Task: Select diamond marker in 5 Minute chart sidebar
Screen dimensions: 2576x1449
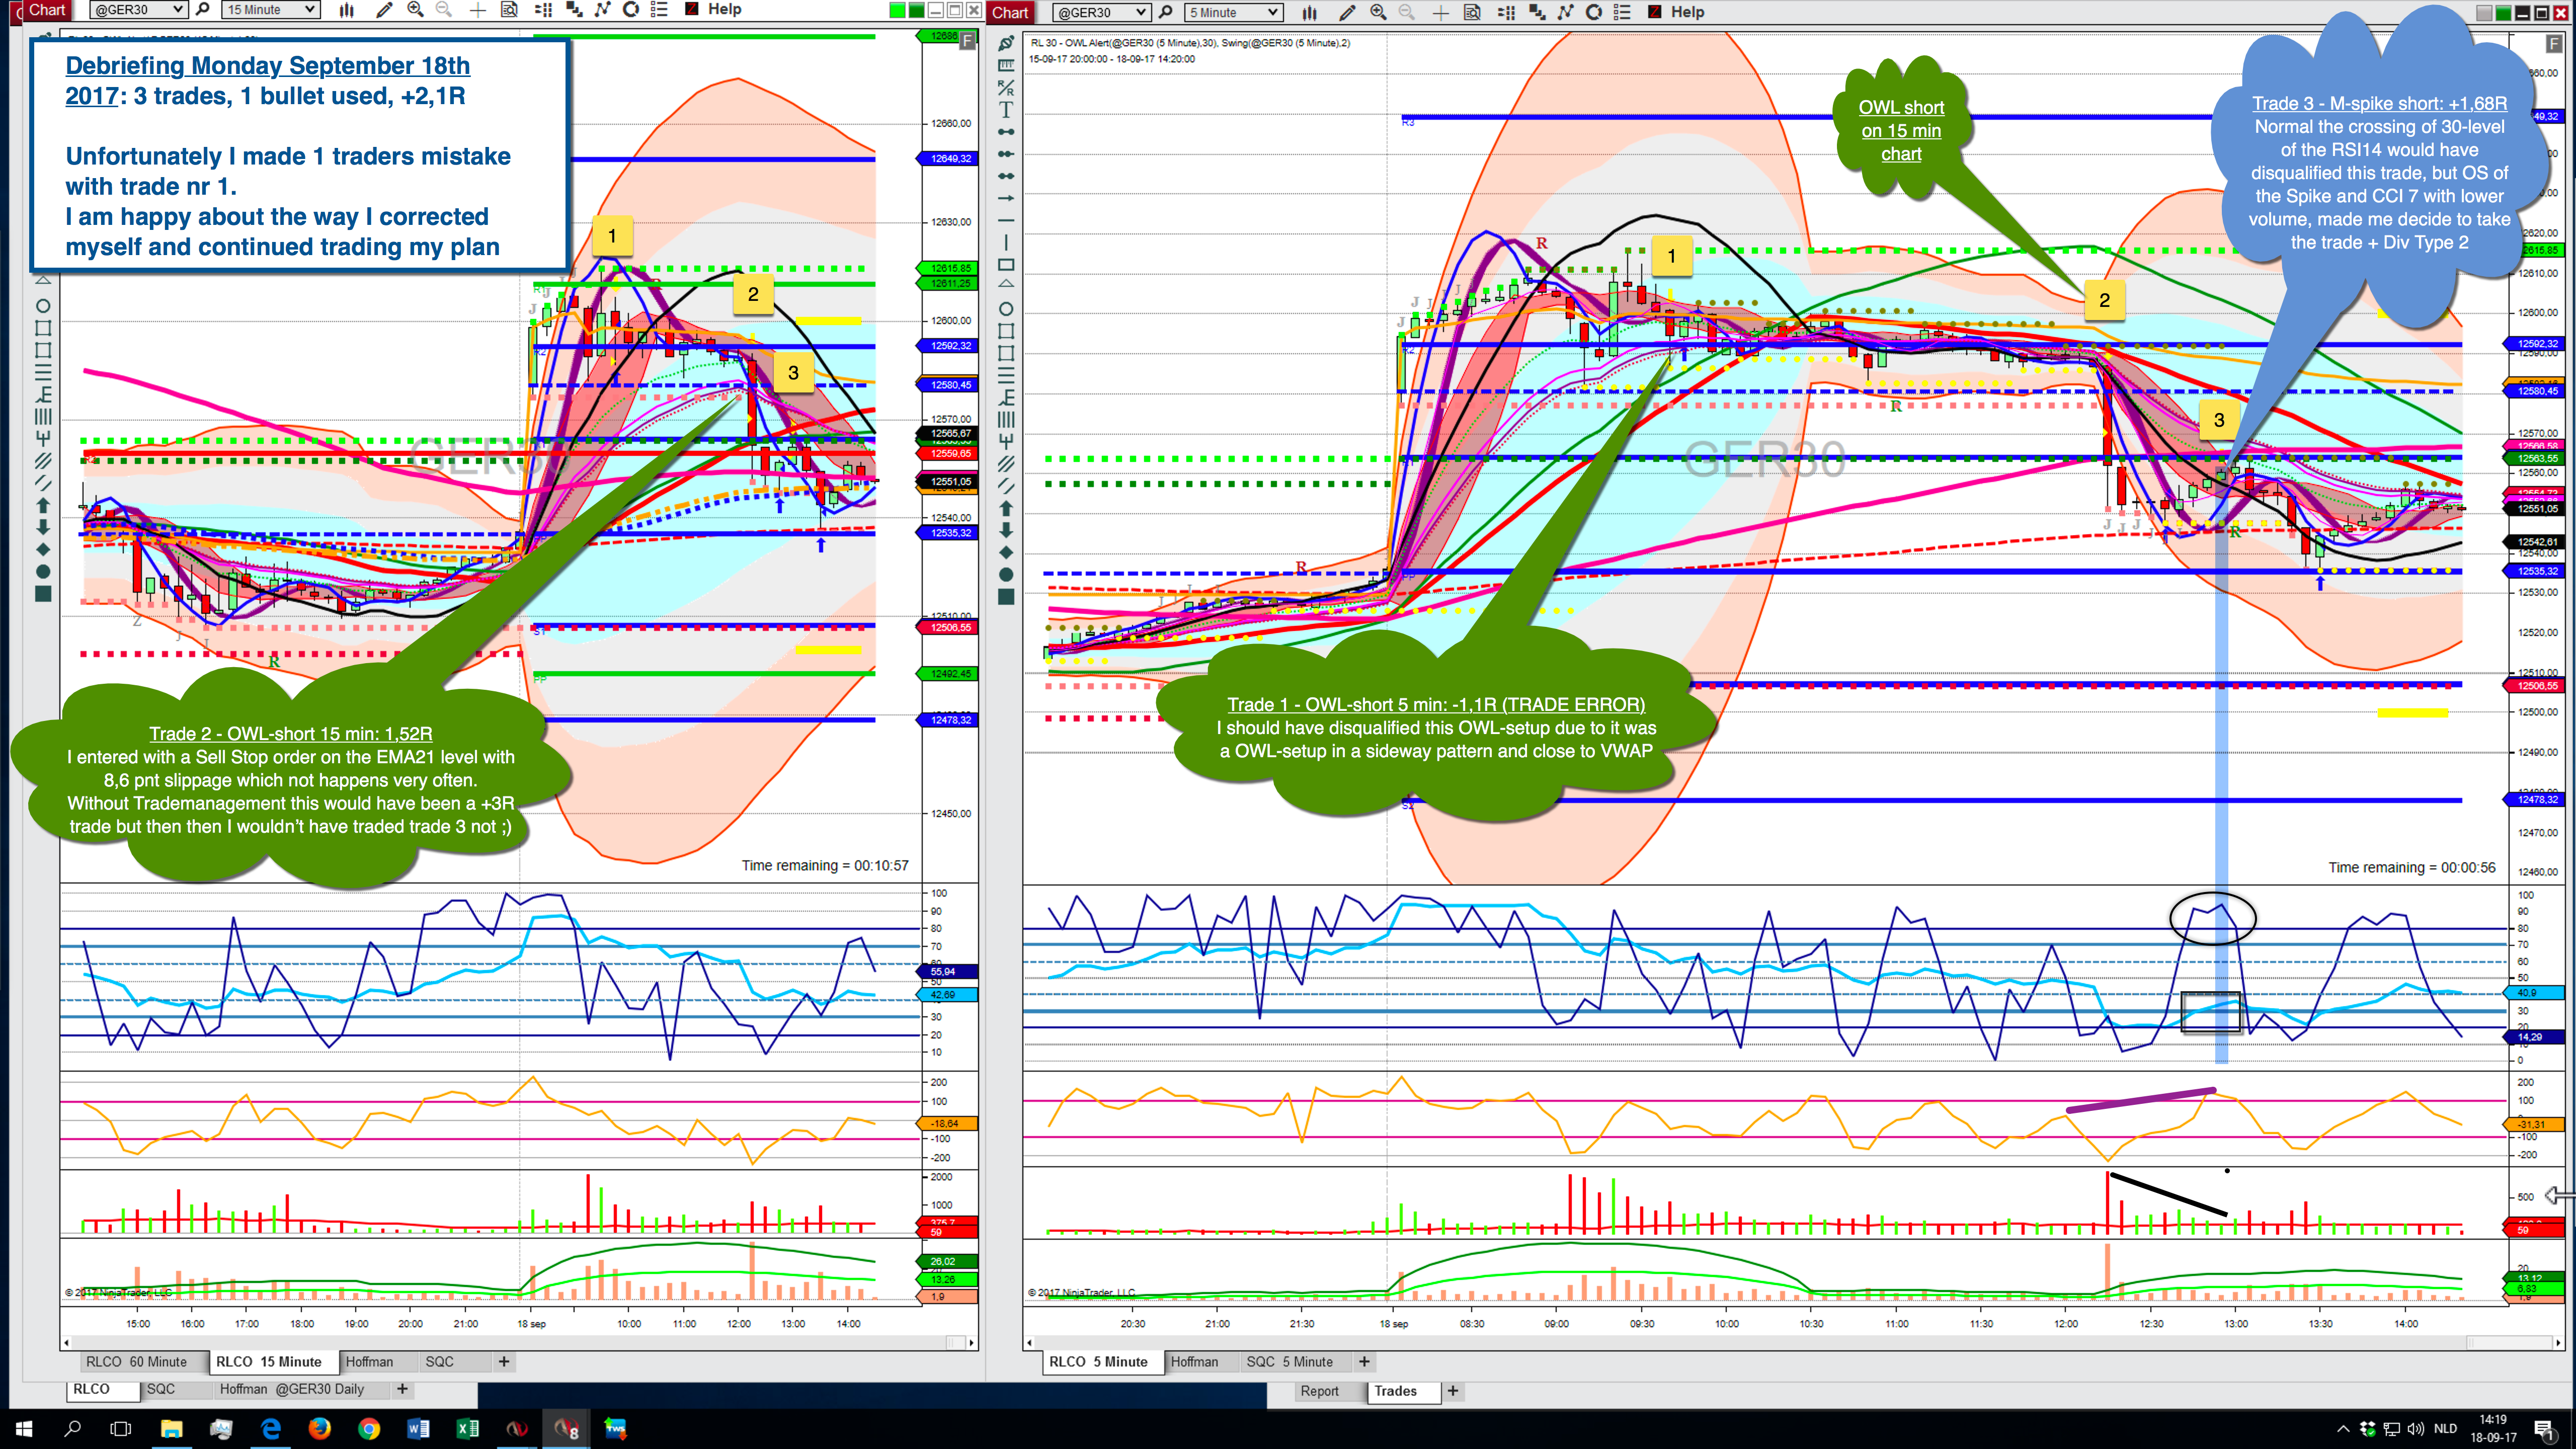Action: click(1006, 552)
